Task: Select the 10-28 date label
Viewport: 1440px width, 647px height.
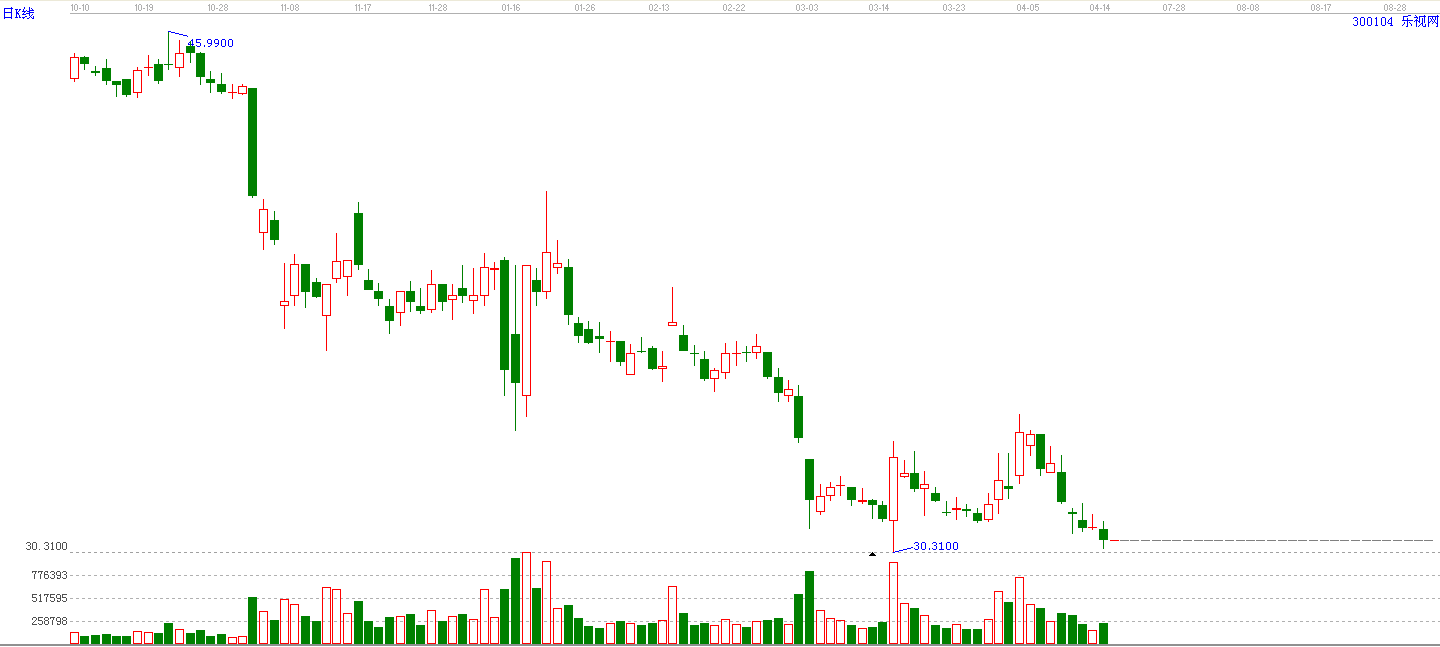Action: point(218,7)
